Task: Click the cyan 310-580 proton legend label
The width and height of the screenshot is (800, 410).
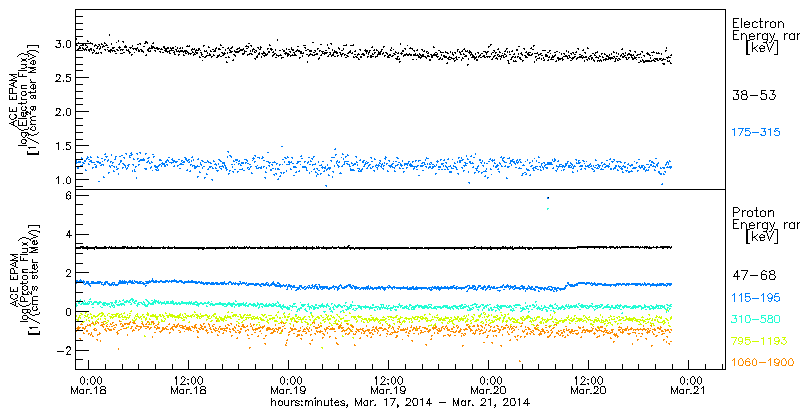Action: 757,320
